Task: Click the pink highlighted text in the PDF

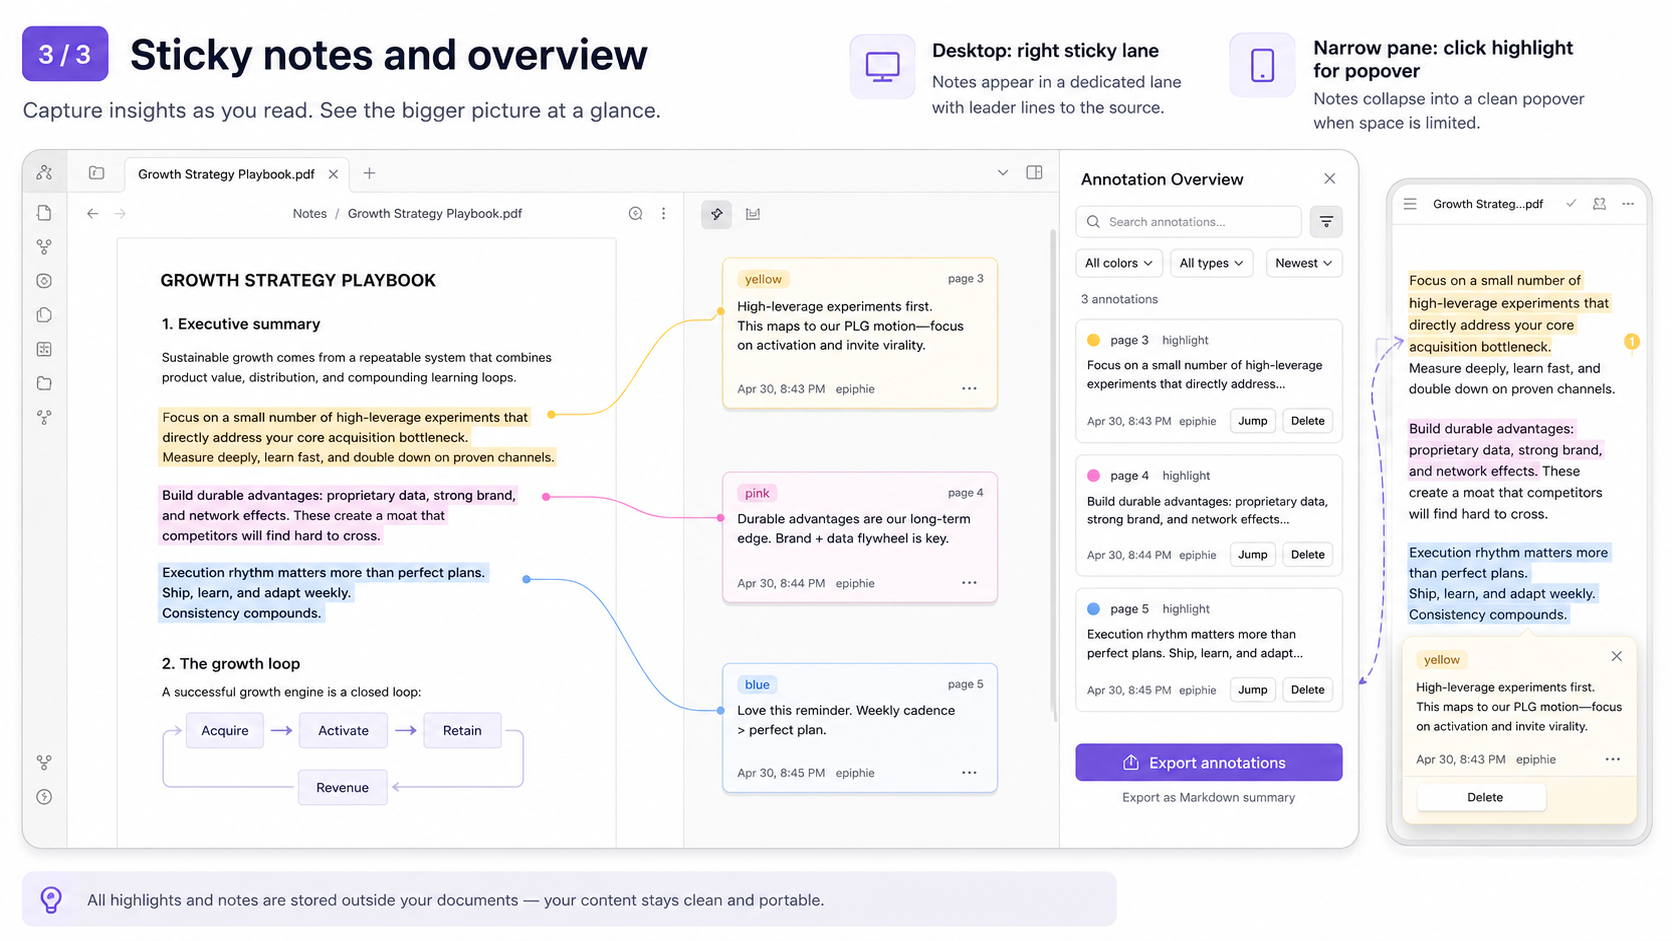Action: (x=339, y=515)
